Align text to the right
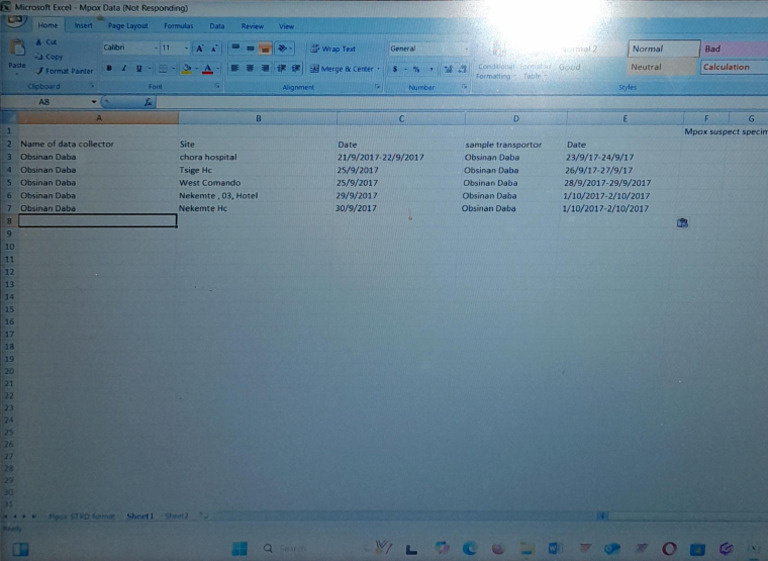Image resolution: width=768 pixels, height=561 pixels. [x=265, y=68]
